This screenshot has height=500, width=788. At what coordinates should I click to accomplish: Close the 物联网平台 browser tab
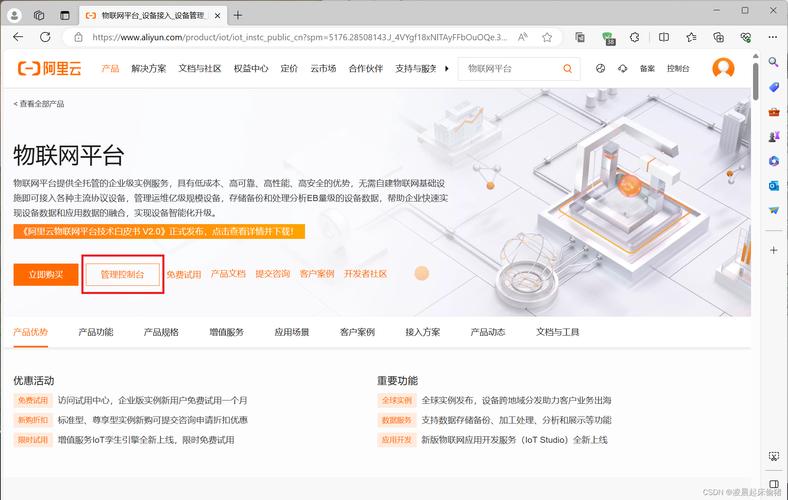click(x=217, y=16)
